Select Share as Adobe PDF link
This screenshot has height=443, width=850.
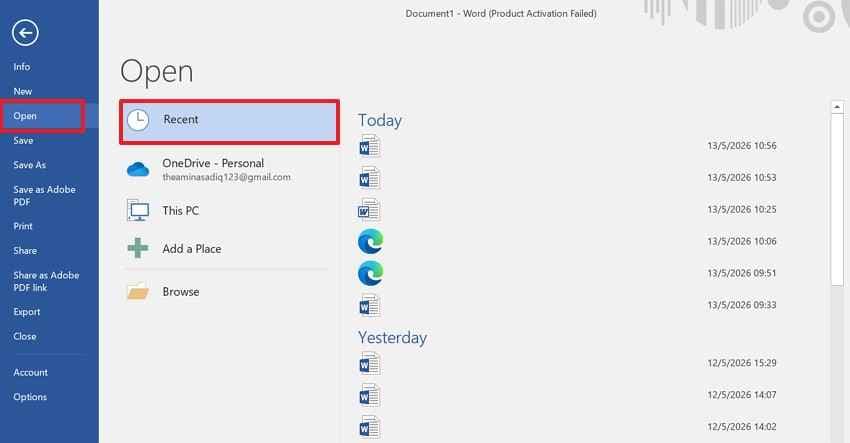pyautogui.click(x=46, y=281)
